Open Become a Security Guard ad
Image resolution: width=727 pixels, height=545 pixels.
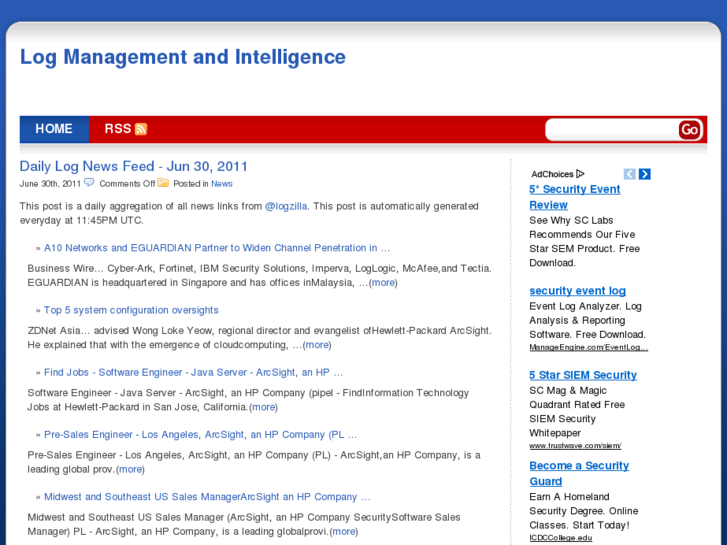click(579, 473)
